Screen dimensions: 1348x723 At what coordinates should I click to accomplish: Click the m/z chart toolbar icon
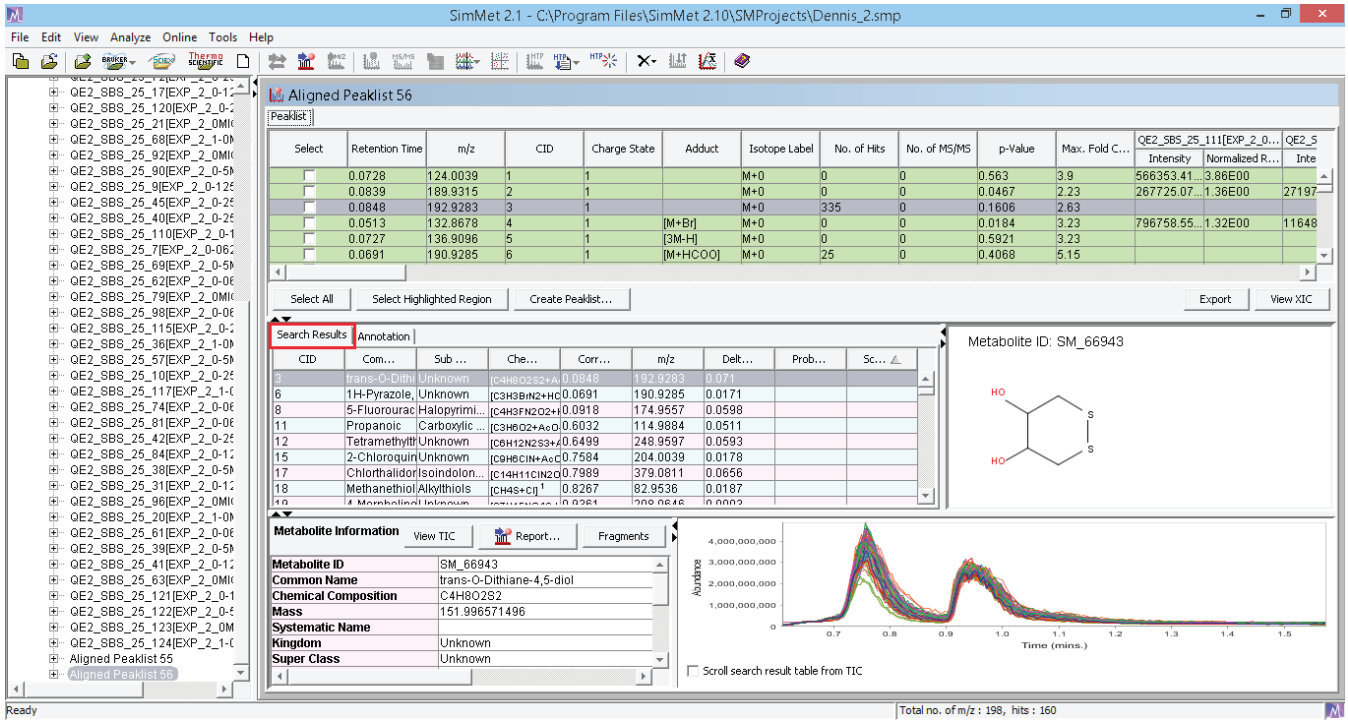click(x=336, y=61)
